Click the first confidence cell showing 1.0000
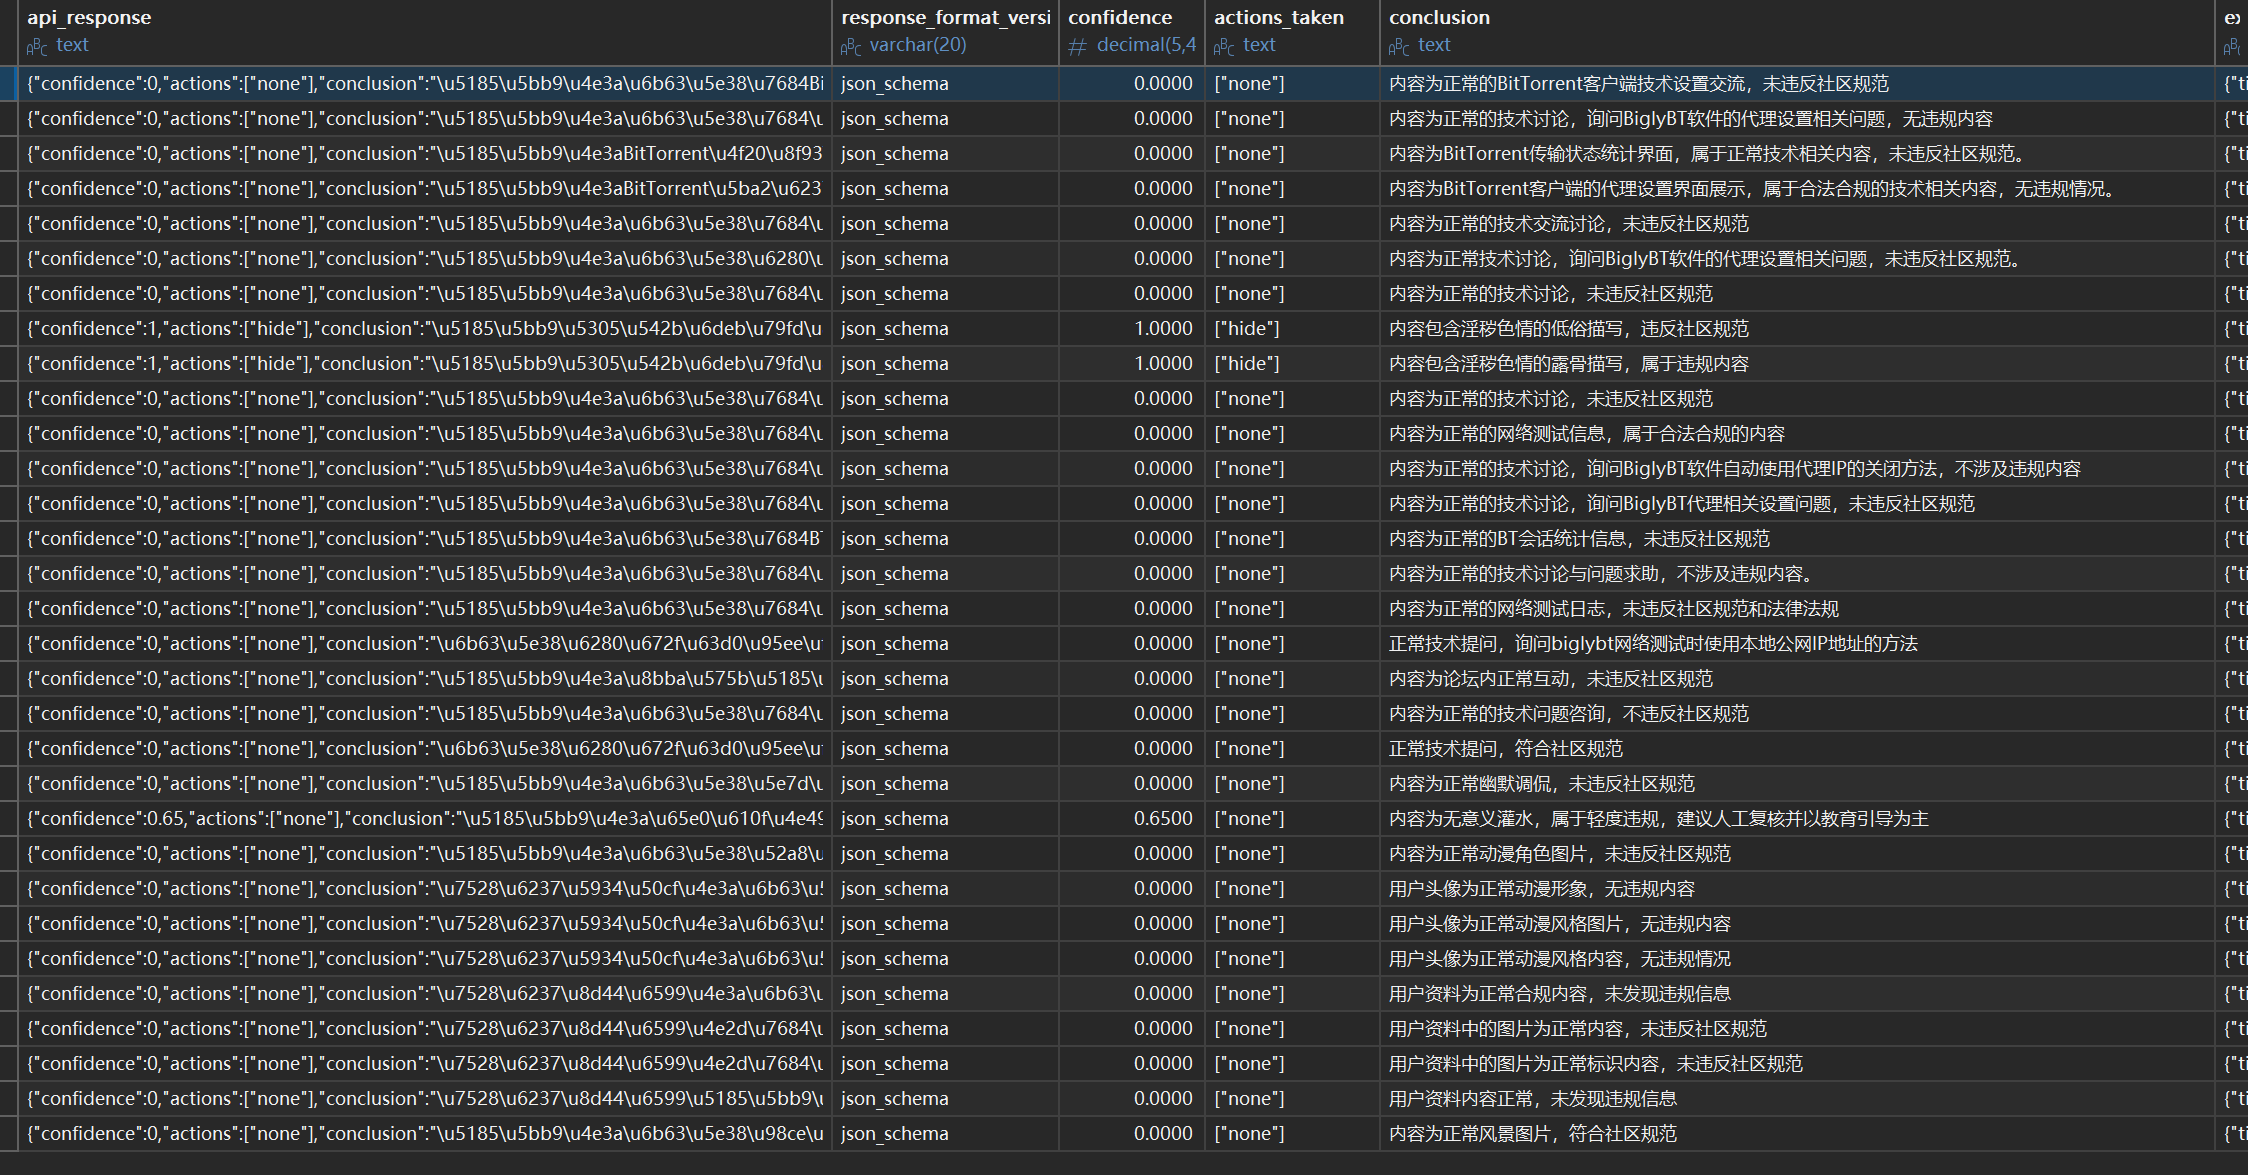 pos(1162,328)
